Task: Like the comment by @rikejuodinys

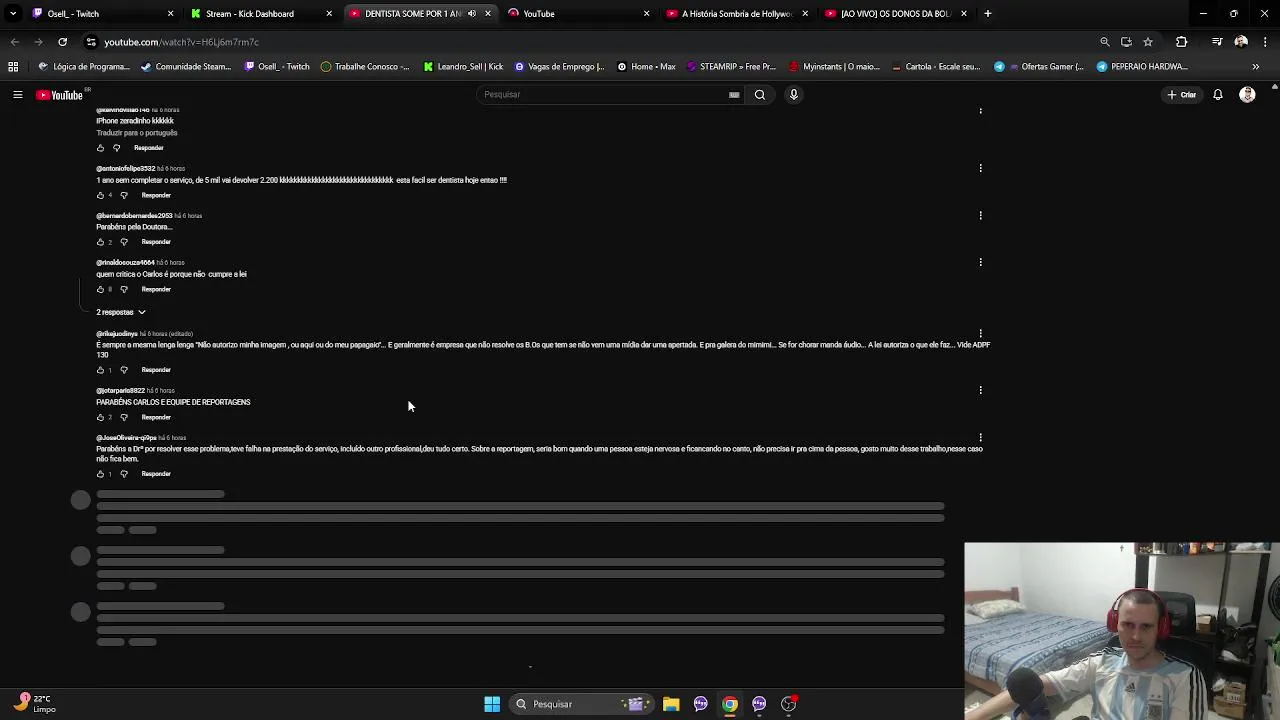Action: 100,370
